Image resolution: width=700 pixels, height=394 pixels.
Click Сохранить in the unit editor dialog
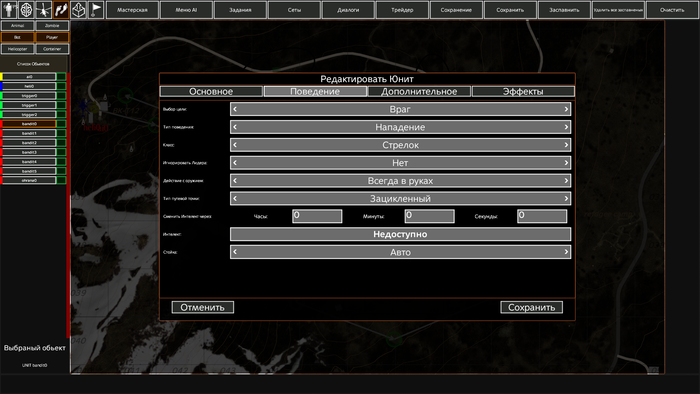coord(531,307)
